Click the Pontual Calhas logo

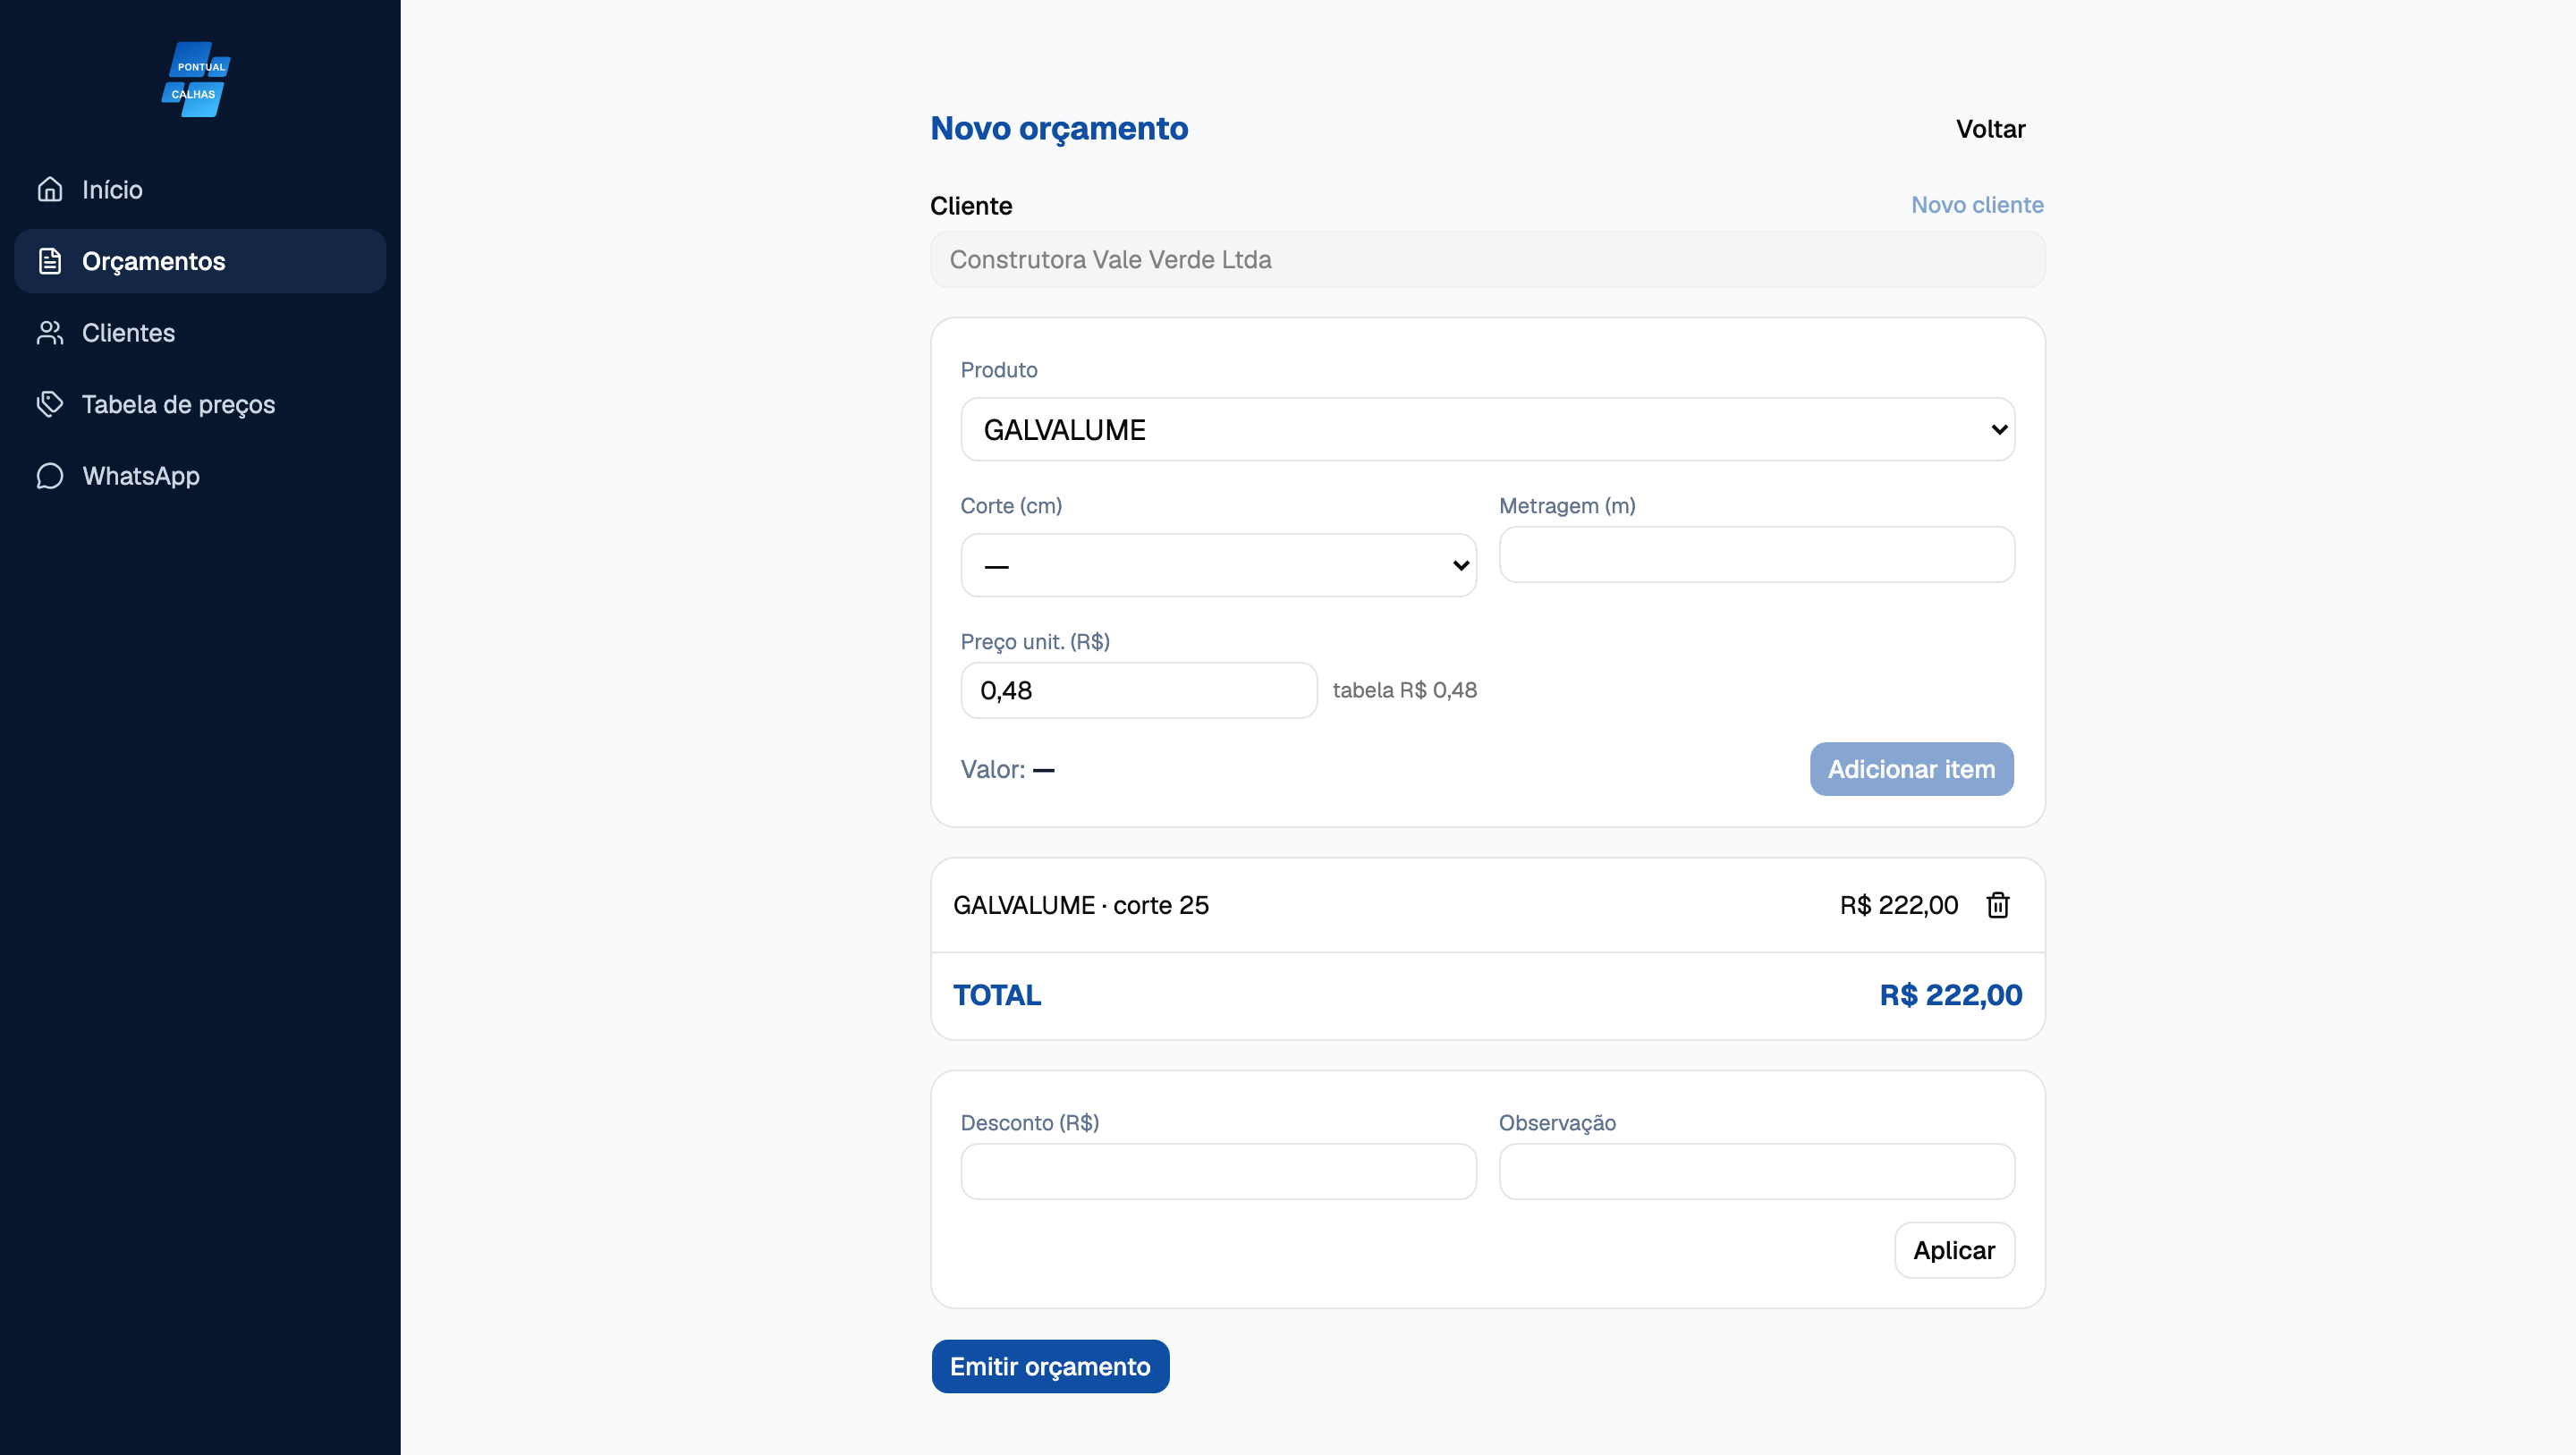[x=196, y=79]
